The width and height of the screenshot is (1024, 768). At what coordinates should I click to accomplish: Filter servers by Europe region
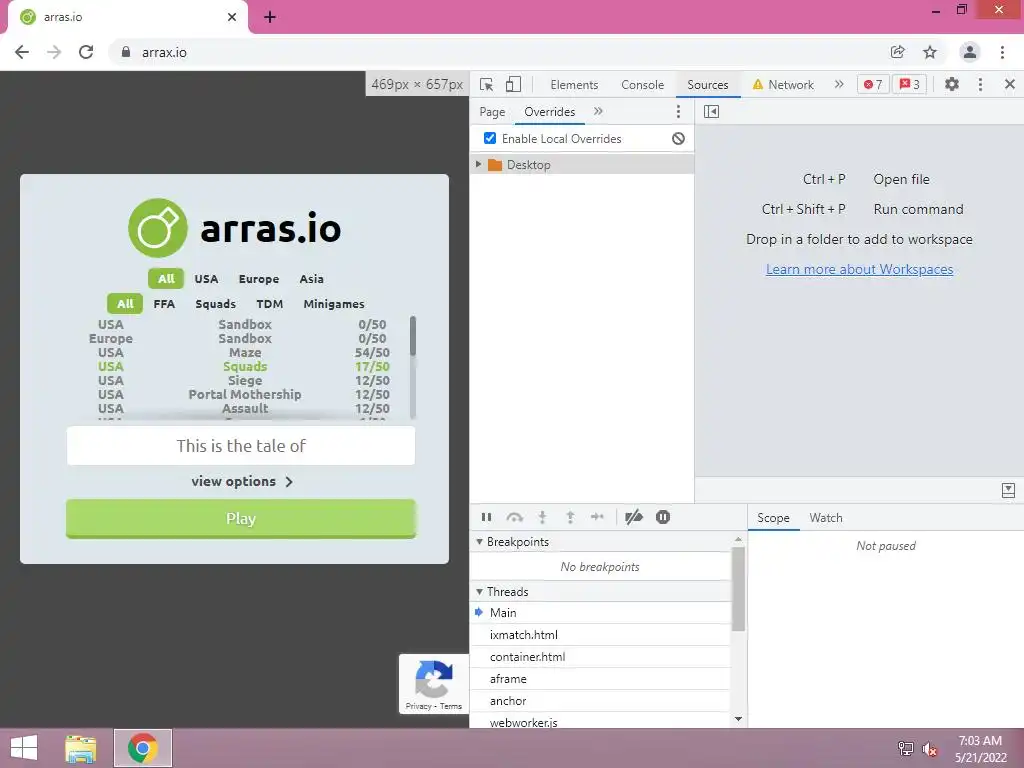[259, 279]
